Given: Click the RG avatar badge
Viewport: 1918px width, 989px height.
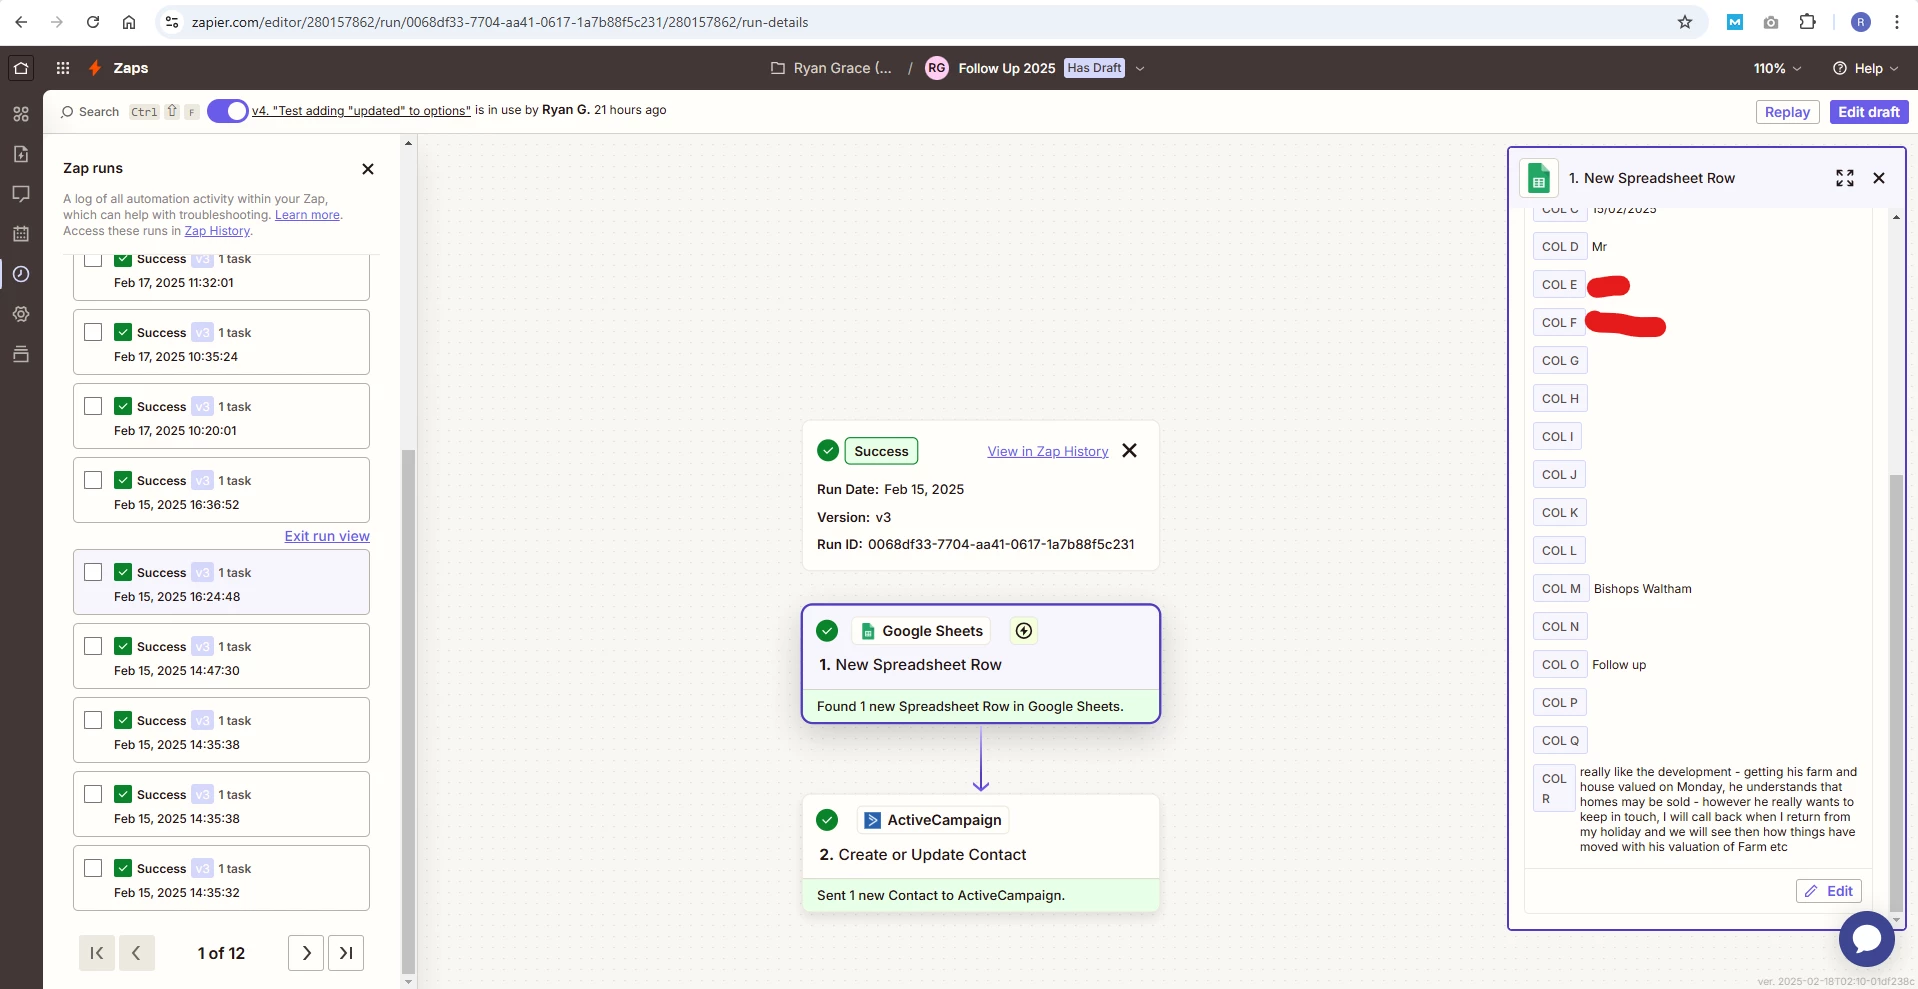Looking at the screenshot, I should [x=937, y=68].
